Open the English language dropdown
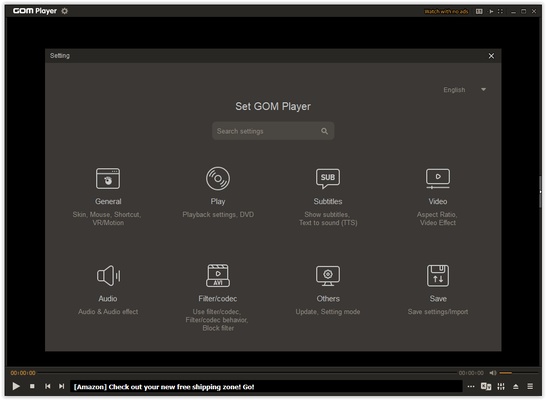Image resolution: width=546 pixels, height=400 pixels. [464, 90]
